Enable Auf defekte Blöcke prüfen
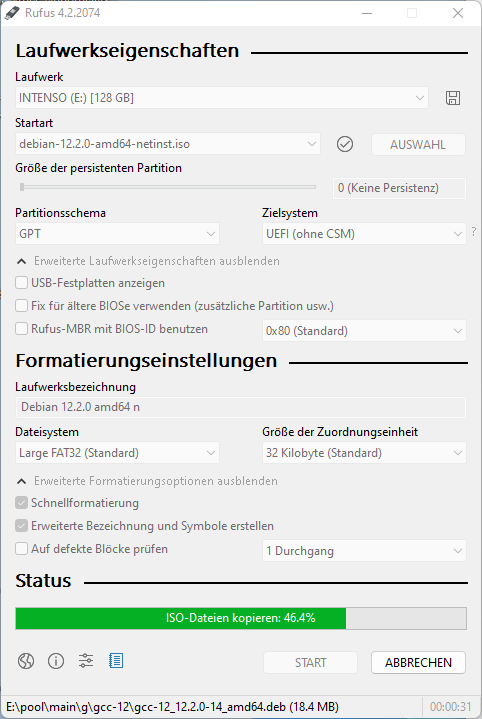This screenshot has width=482, height=719. pos(22,548)
